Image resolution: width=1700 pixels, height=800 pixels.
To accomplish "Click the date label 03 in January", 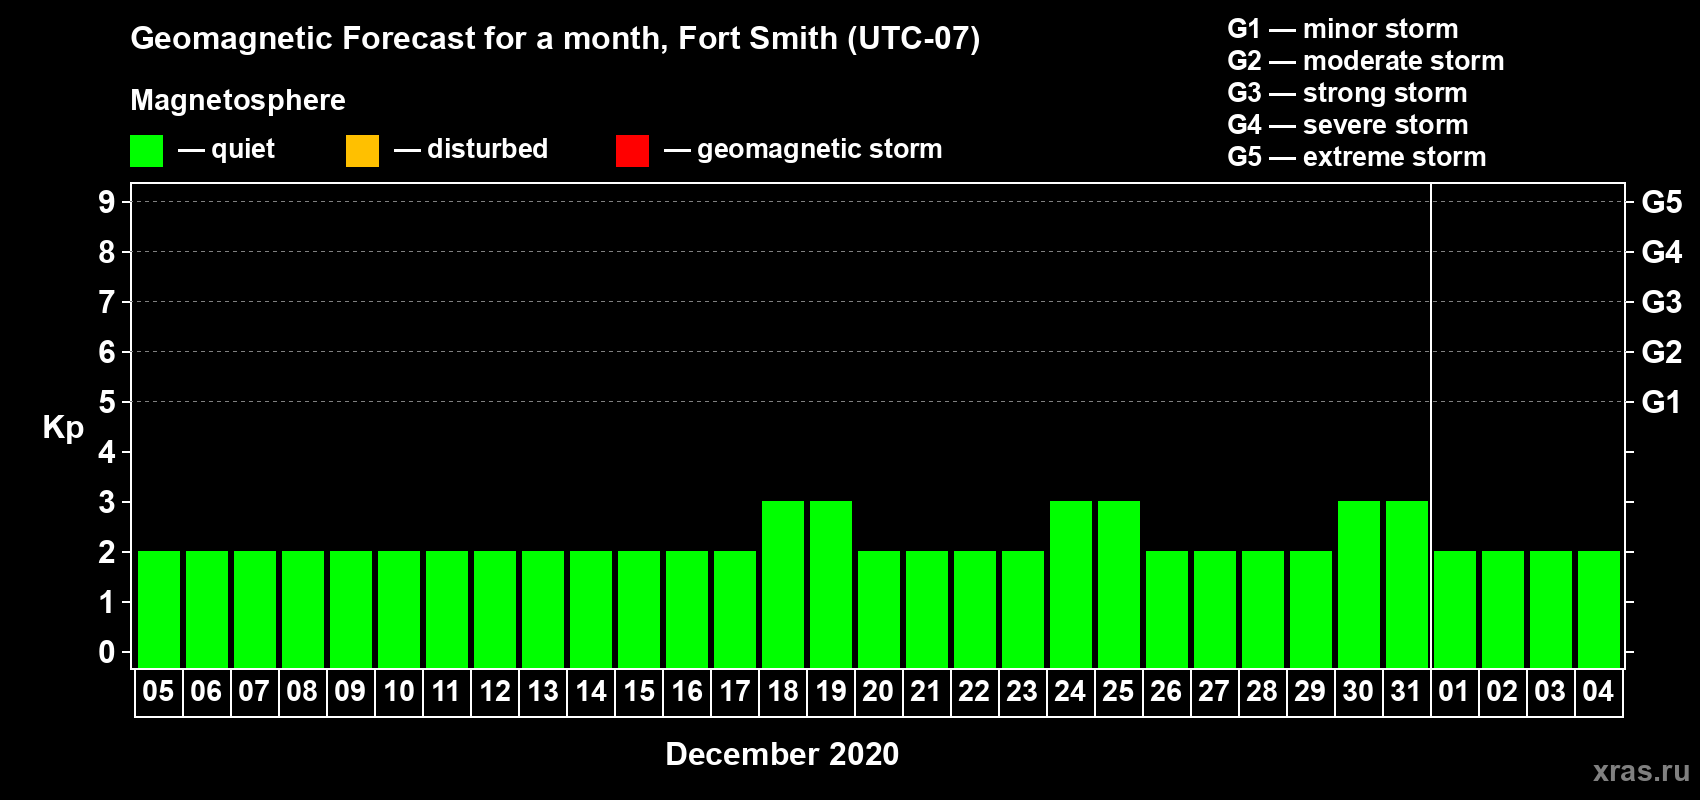I will [1550, 691].
